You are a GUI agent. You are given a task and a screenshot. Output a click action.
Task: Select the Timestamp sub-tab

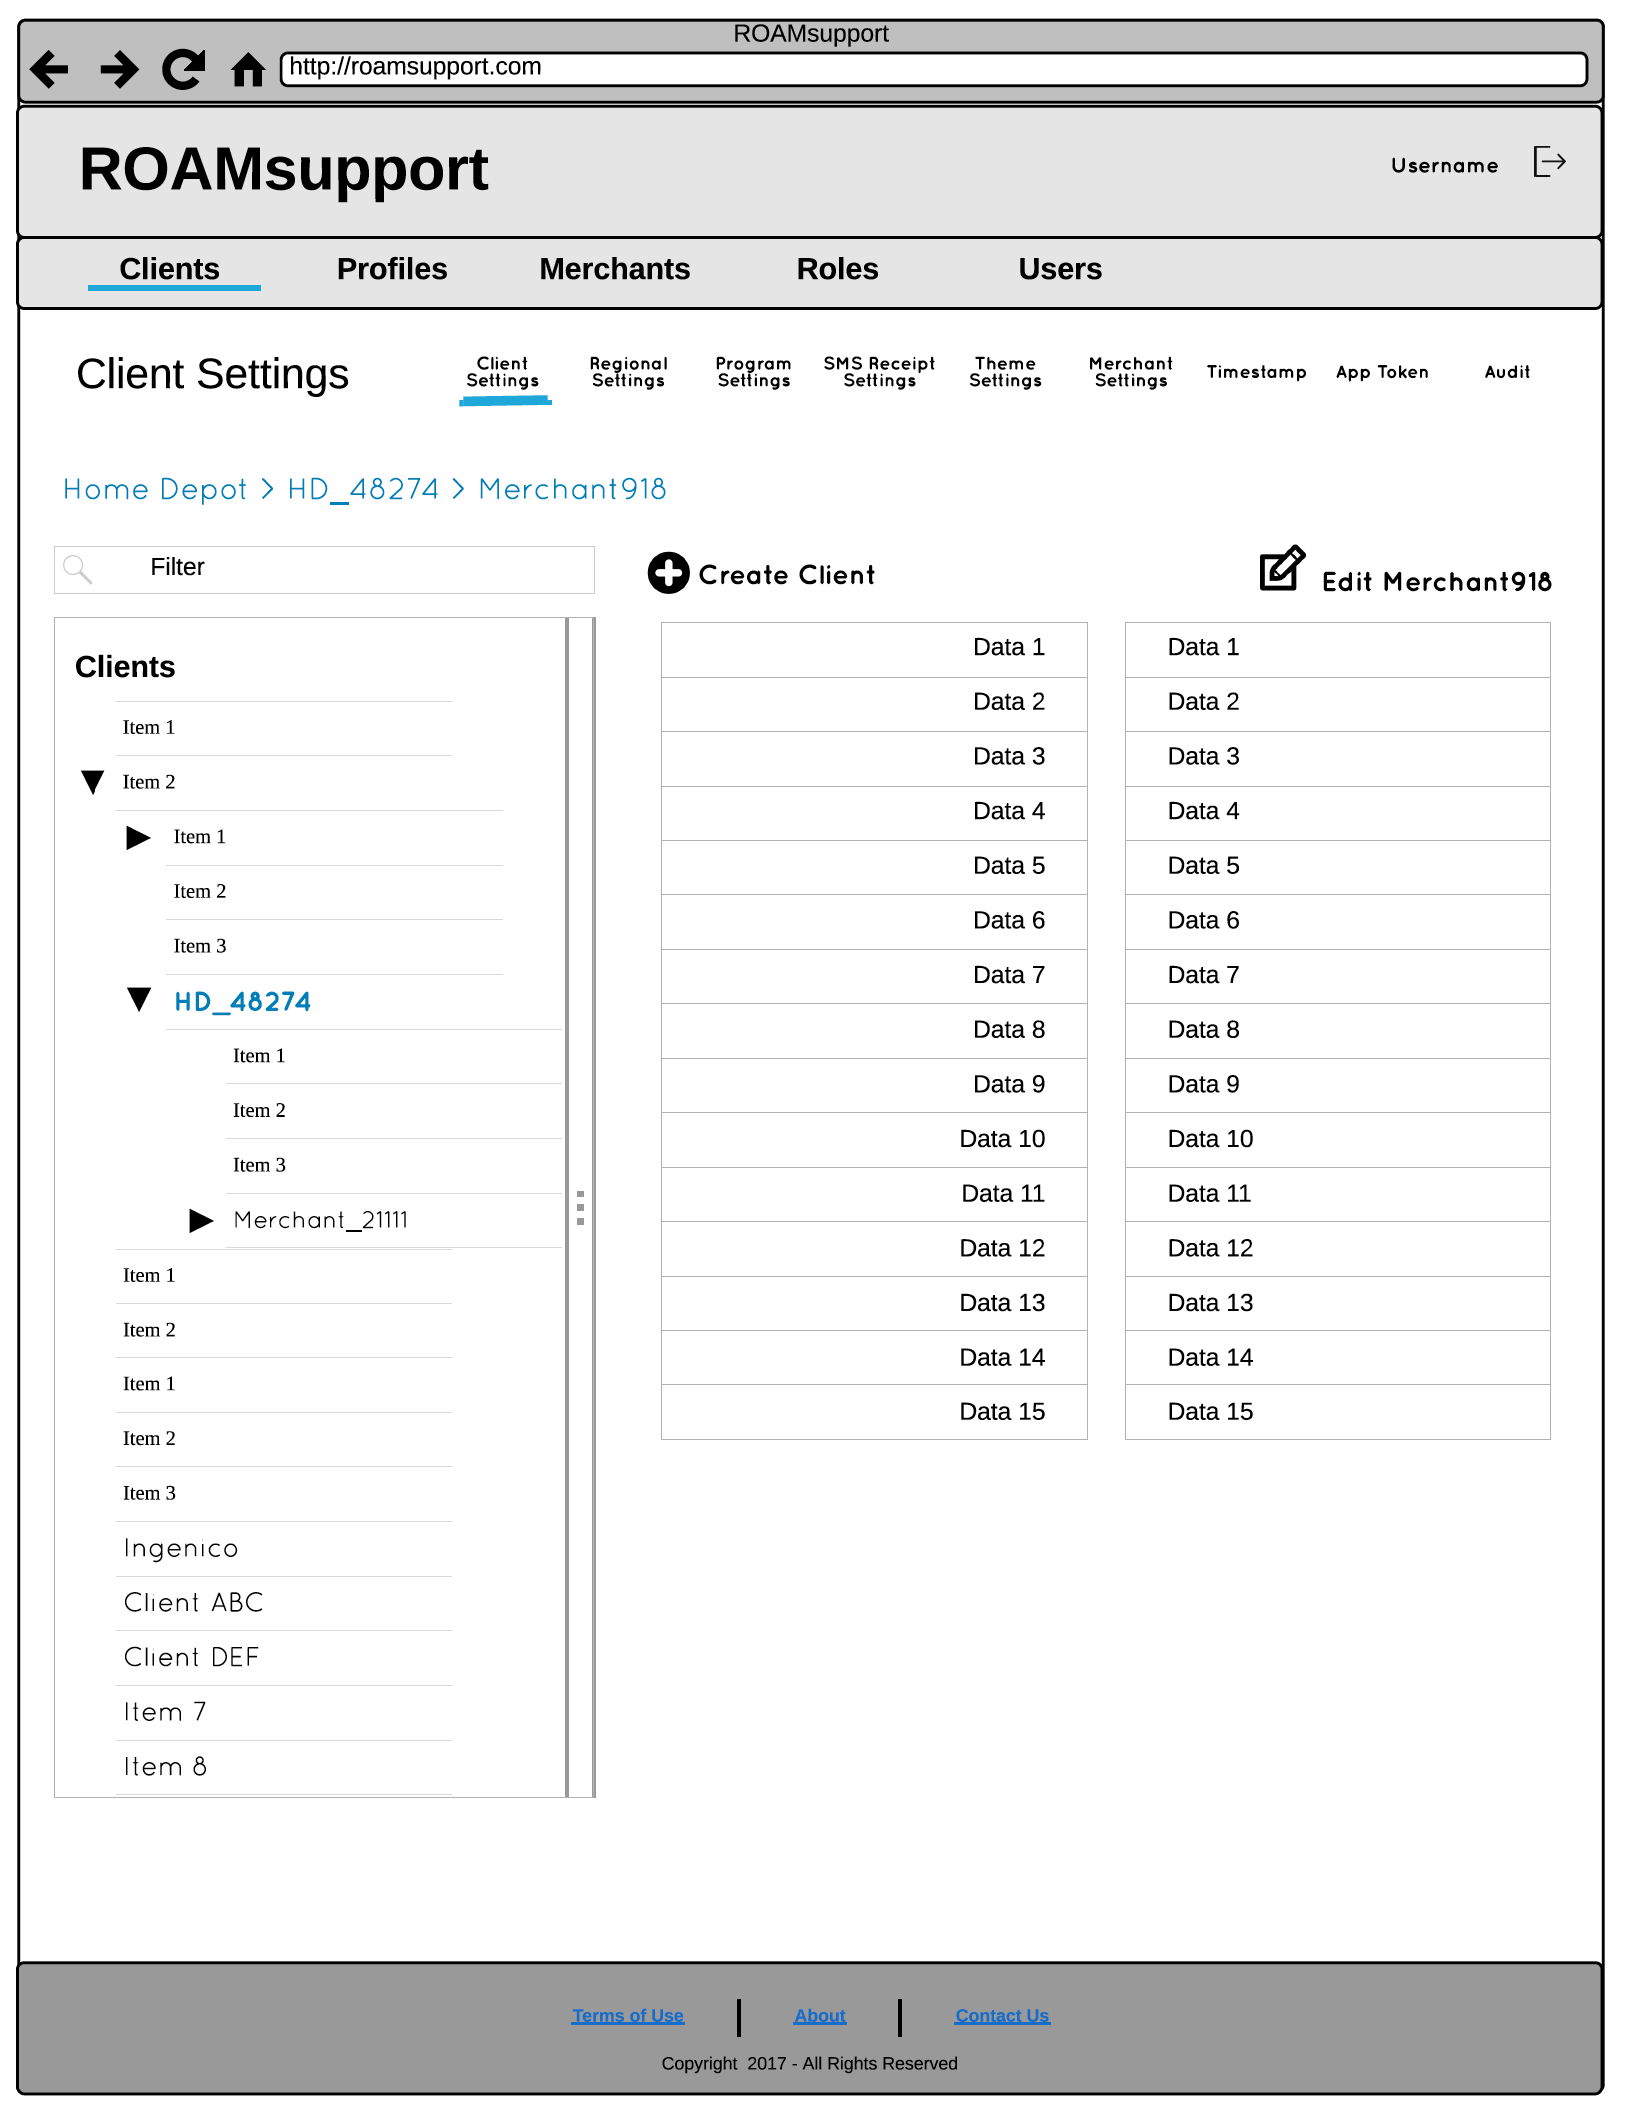pos(1257,372)
